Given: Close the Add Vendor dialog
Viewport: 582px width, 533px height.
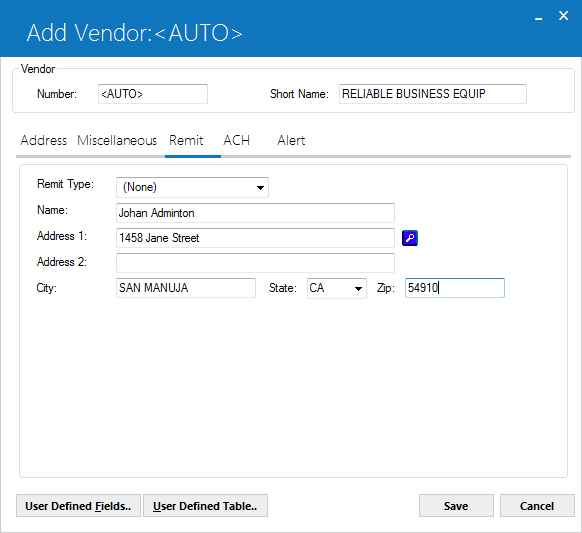Looking at the screenshot, I should click(x=563, y=16).
